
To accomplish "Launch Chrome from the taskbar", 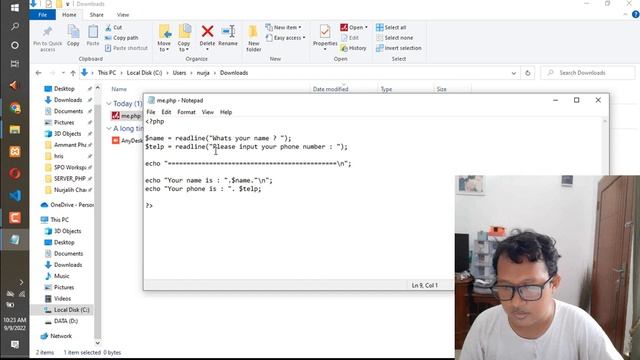I will [x=15, y=108].
